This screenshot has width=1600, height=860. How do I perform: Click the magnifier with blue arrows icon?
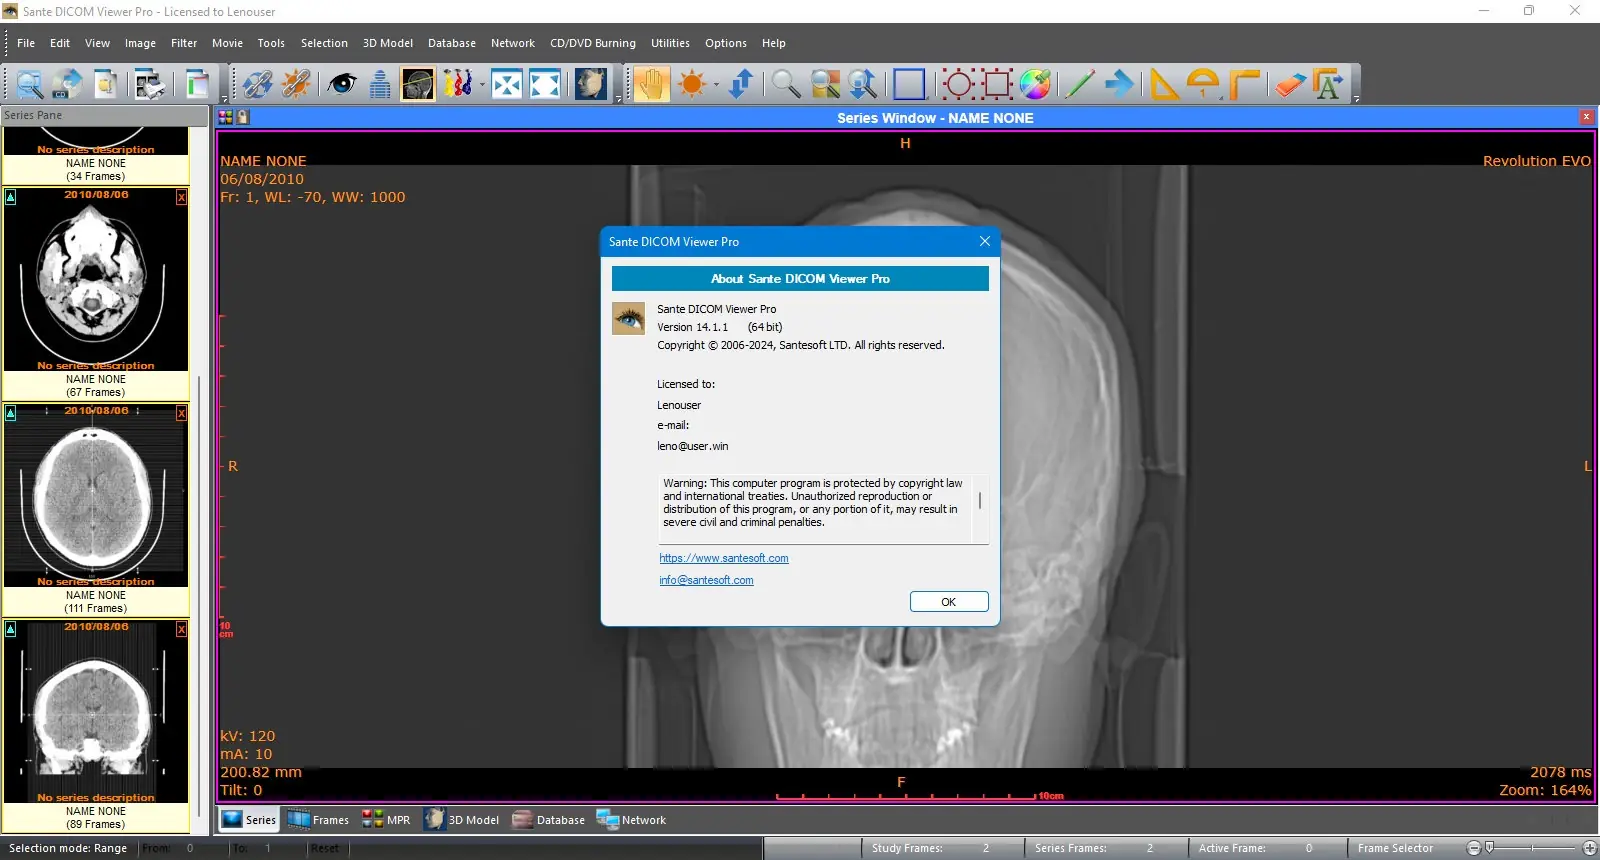point(863,84)
